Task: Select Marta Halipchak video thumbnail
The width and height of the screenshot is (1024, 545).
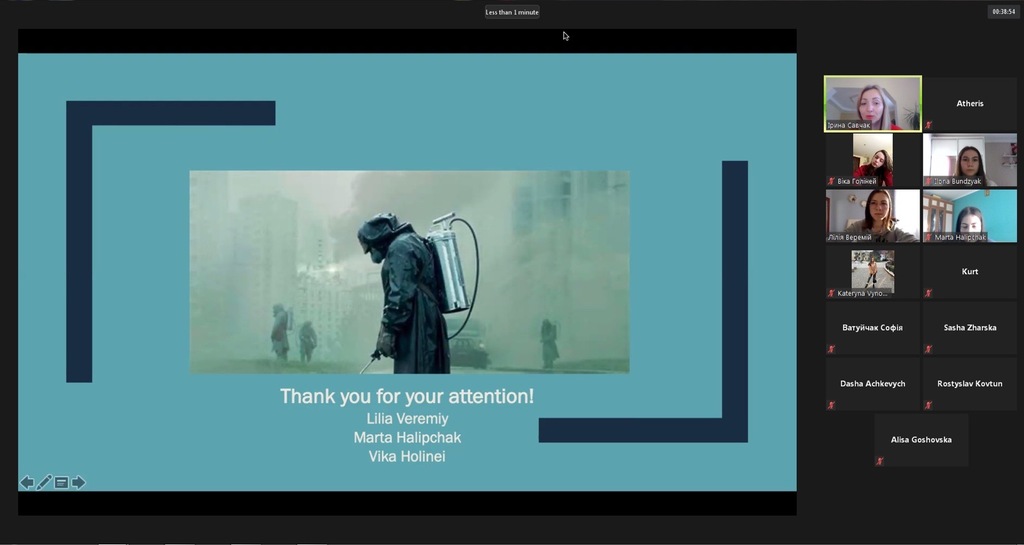Action: pyautogui.click(x=970, y=216)
